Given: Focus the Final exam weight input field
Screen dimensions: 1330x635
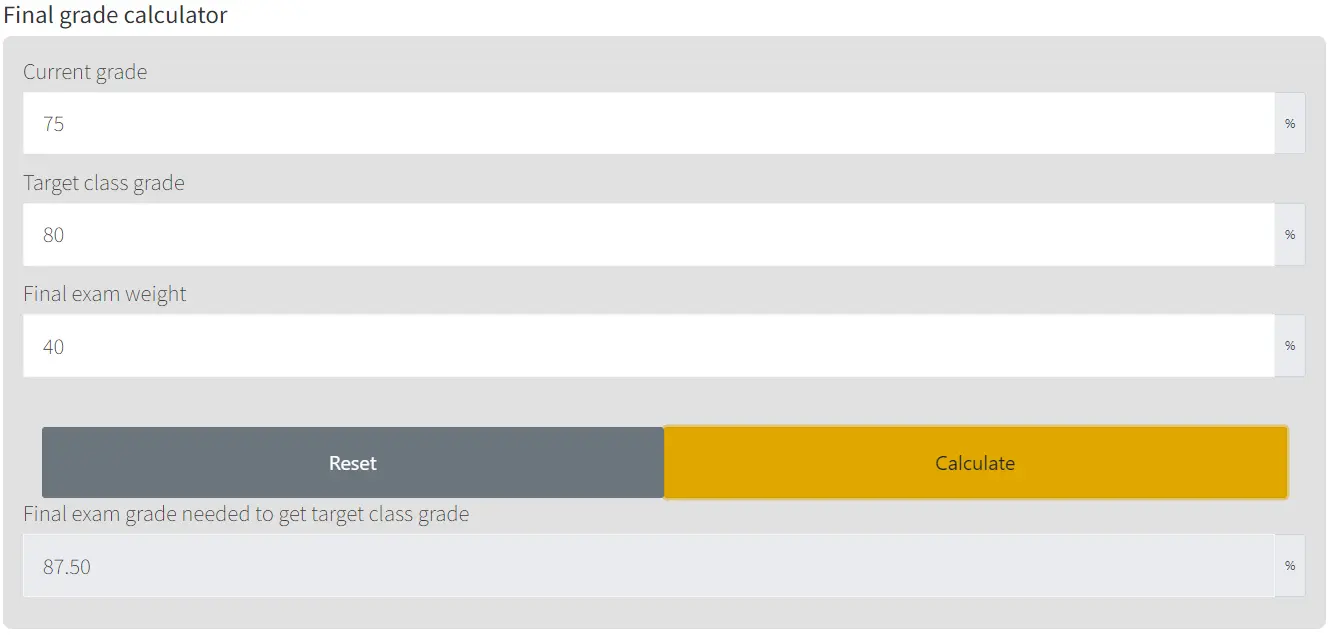Looking at the screenshot, I should (x=649, y=345).
